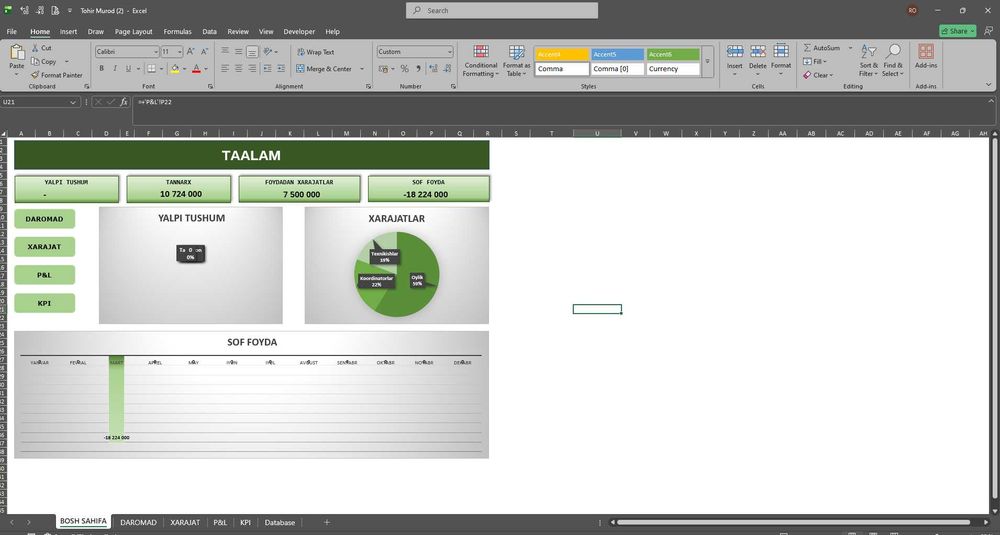The image size is (1000, 535).
Task: Click the P&L dashboard button
Action: coord(44,275)
